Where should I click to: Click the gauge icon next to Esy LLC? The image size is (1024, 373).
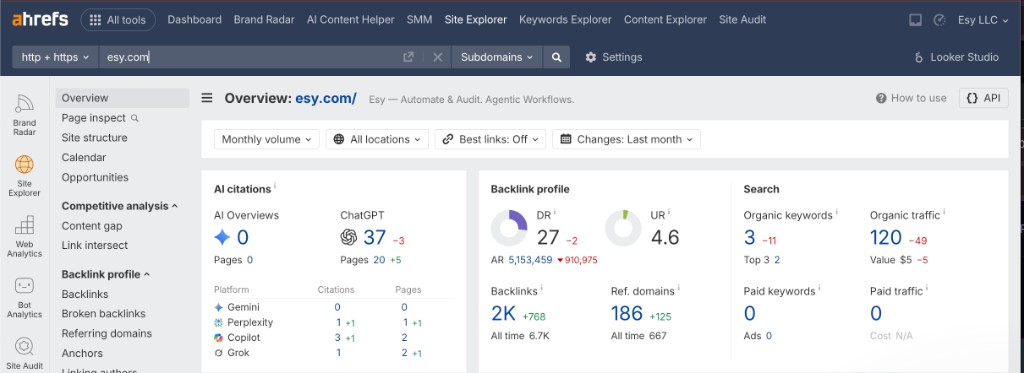(x=939, y=20)
